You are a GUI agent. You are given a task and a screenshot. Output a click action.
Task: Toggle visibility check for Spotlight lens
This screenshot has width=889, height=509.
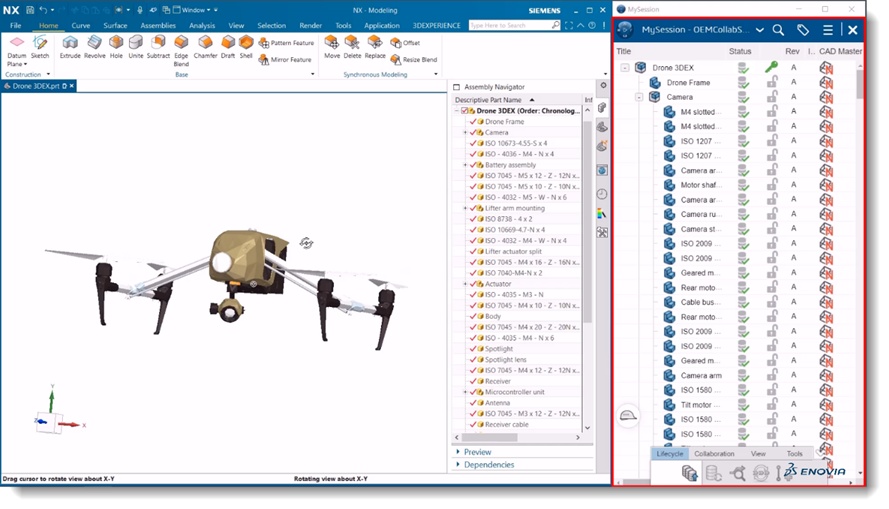473,359
